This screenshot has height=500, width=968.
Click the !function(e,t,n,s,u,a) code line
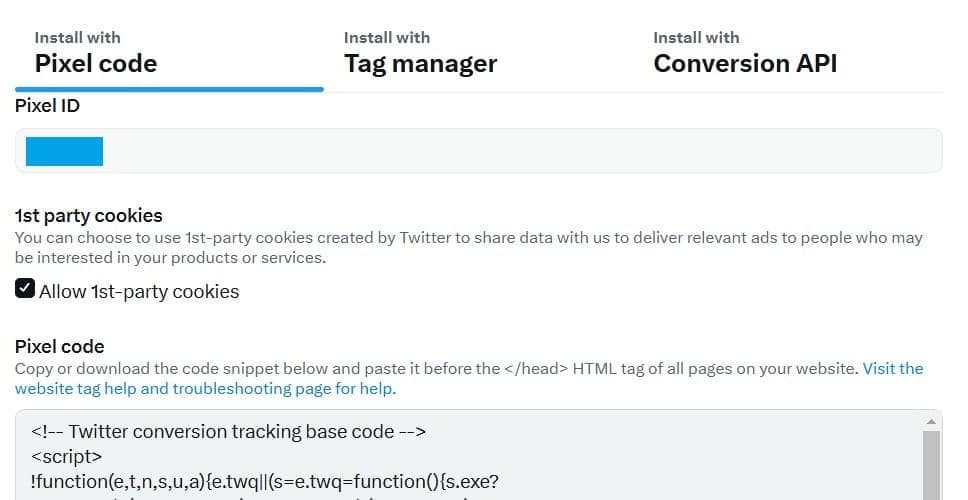265,481
